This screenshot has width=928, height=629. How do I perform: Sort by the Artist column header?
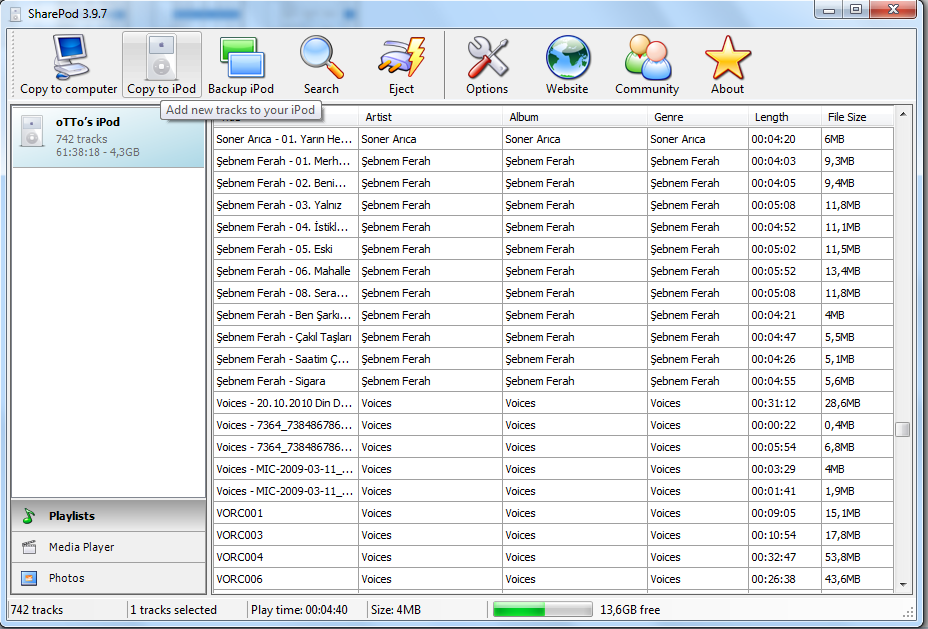click(x=430, y=117)
